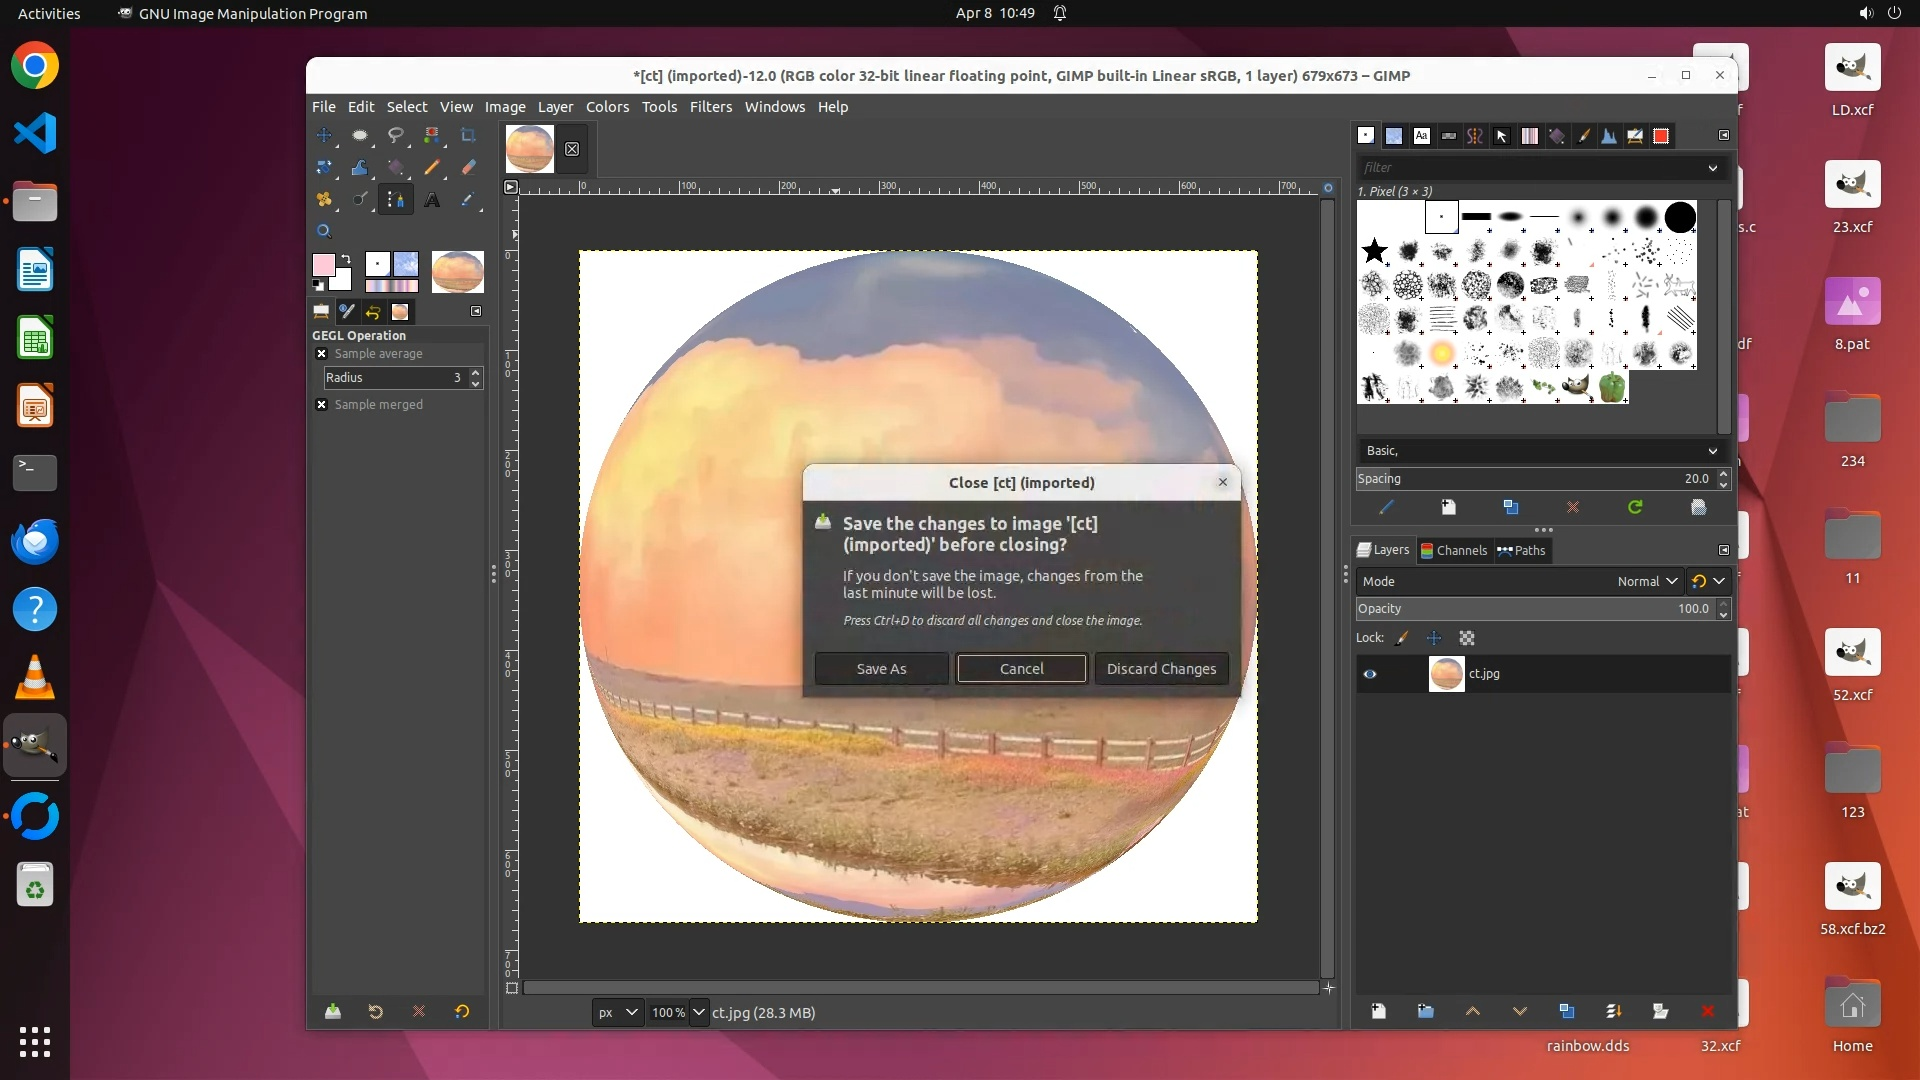Toggle the Sample average checkbox

point(321,354)
